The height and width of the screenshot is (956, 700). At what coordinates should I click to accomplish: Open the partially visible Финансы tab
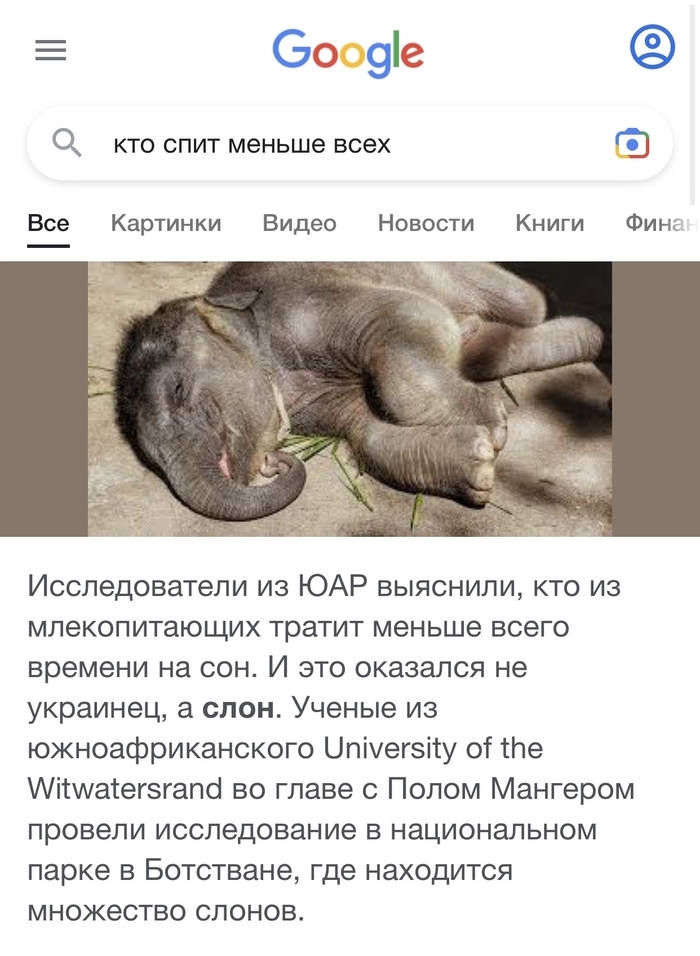click(x=662, y=223)
